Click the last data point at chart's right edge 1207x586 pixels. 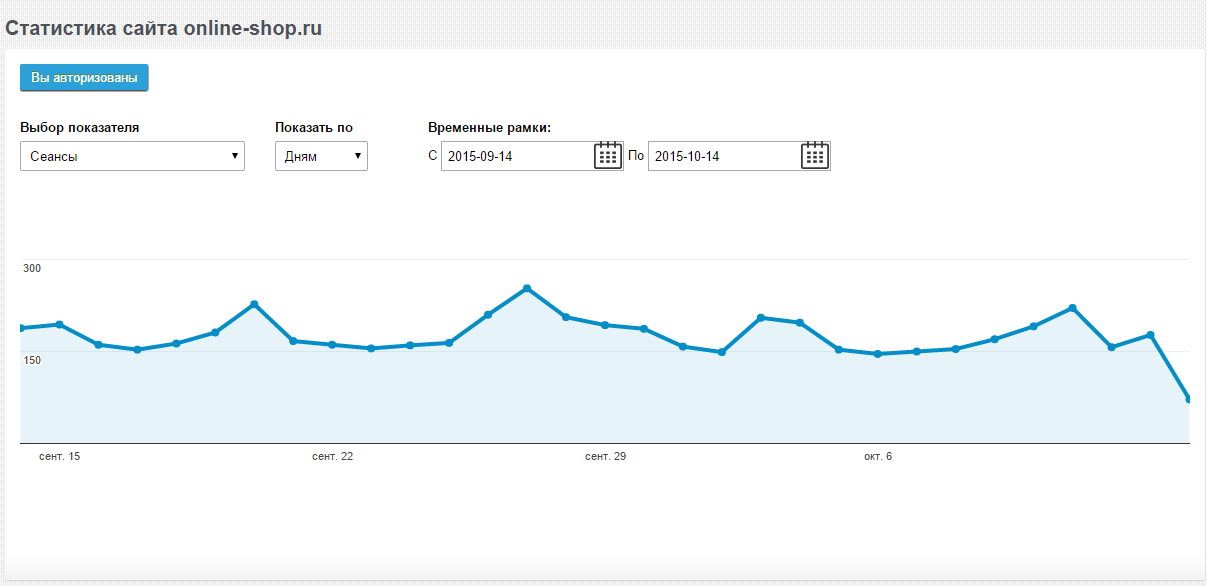tap(1188, 399)
